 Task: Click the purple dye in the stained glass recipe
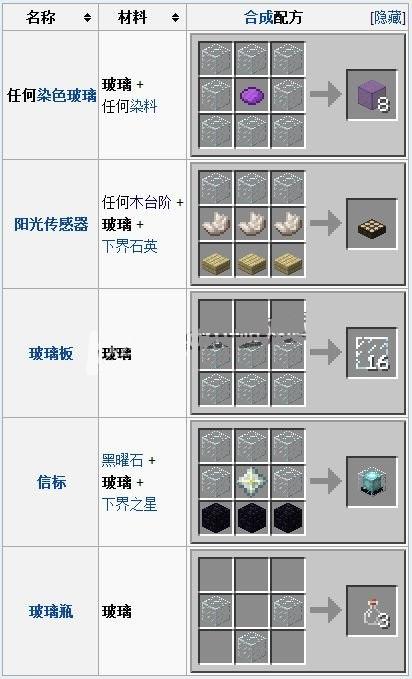tap(252, 94)
